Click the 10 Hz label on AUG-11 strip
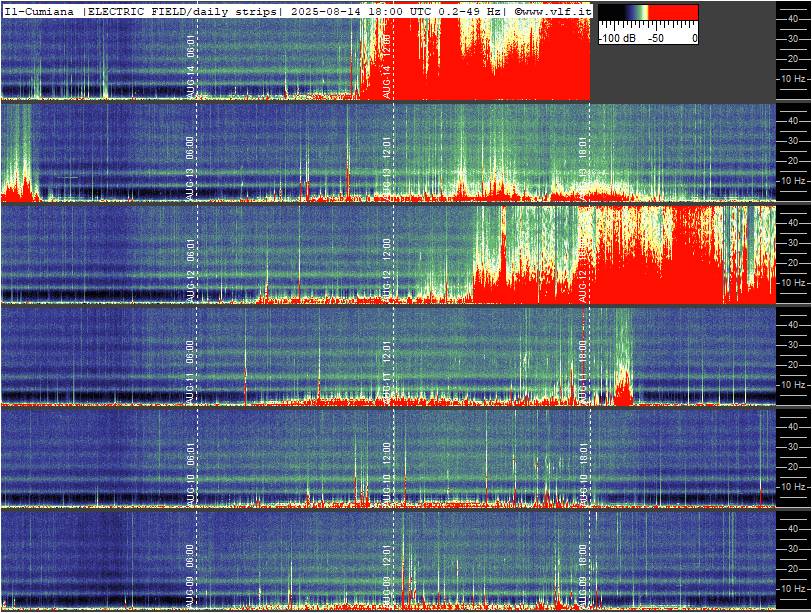 click(793, 385)
